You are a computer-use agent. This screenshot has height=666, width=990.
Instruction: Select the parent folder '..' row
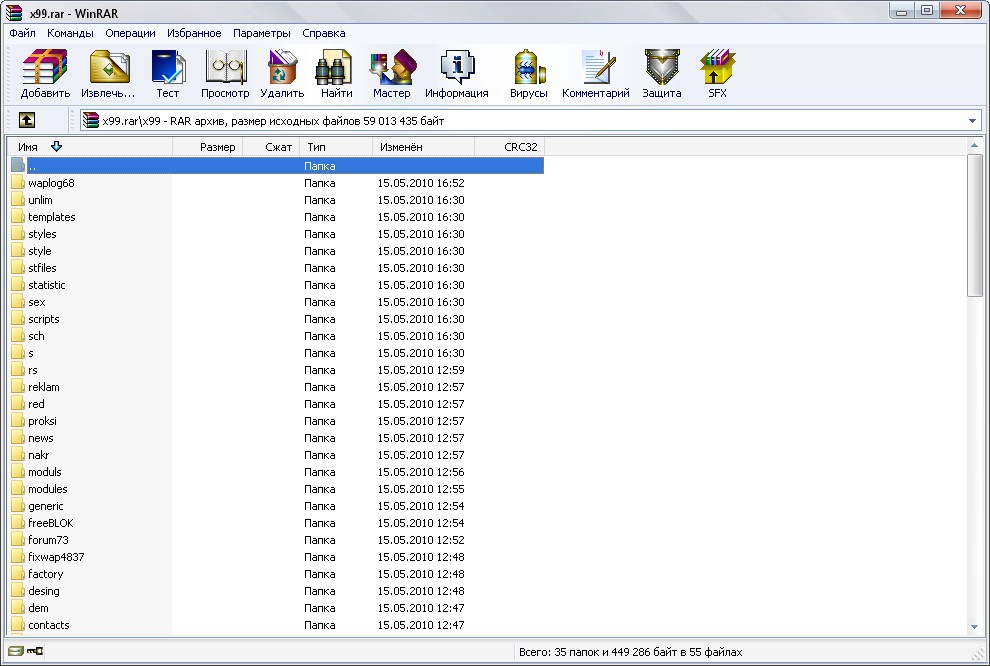point(277,166)
